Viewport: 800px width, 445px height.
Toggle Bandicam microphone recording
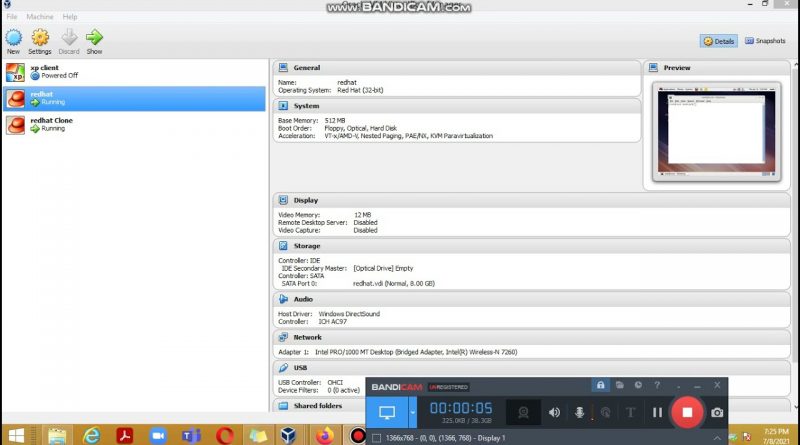pyautogui.click(x=580, y=412)
